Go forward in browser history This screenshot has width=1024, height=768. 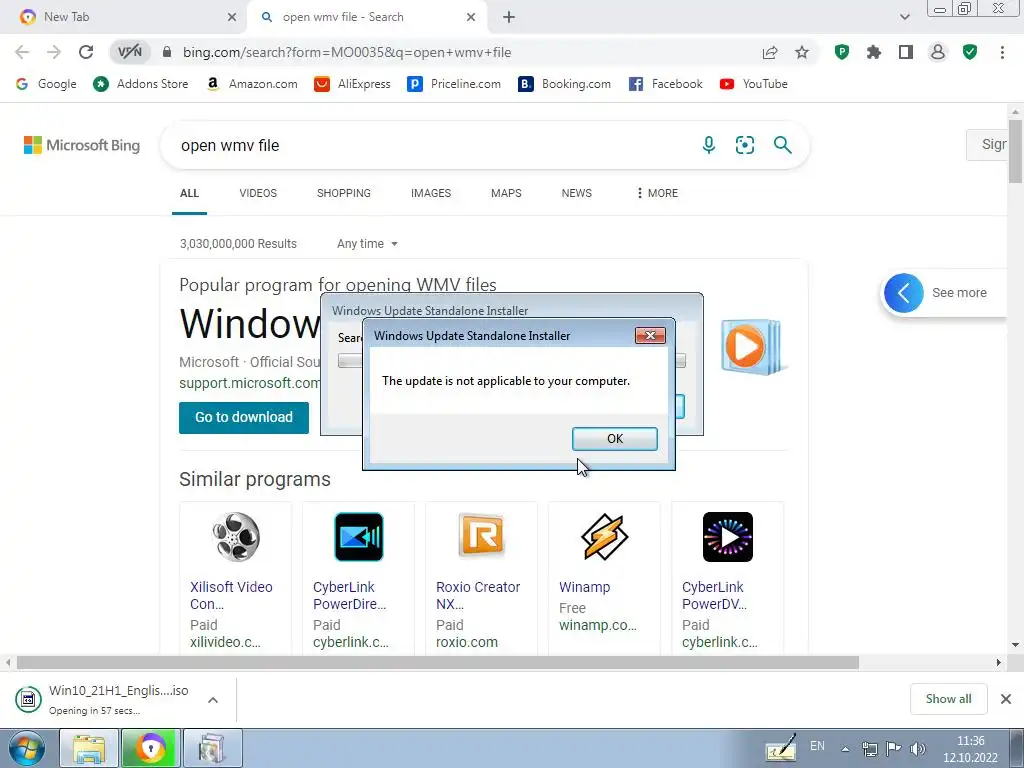coord(54,52)
